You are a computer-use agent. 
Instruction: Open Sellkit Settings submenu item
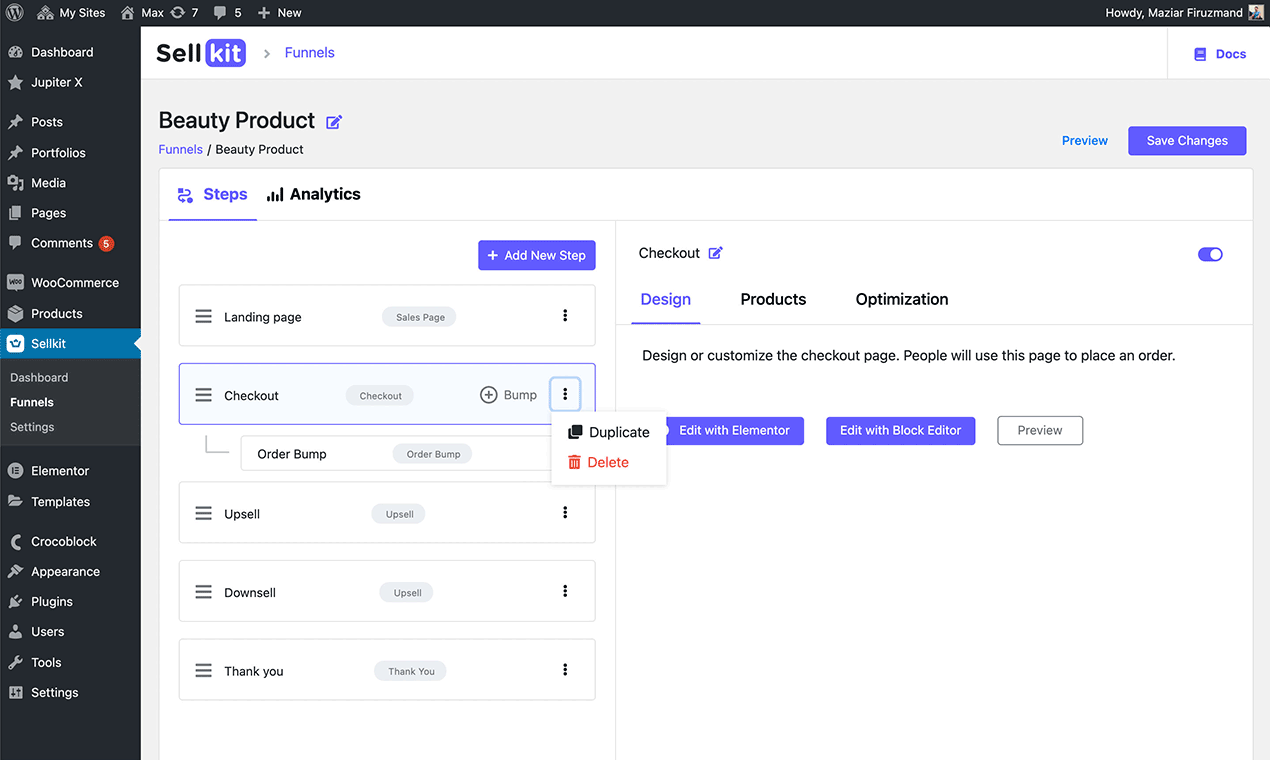coord(32,427)
